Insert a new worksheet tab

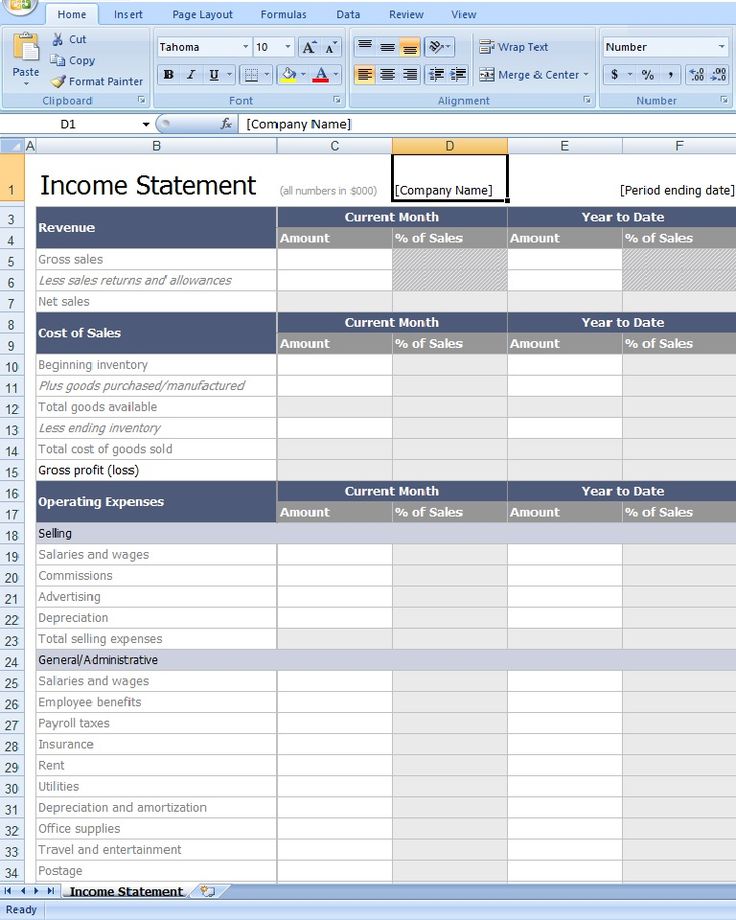click(x=207, y=891)
